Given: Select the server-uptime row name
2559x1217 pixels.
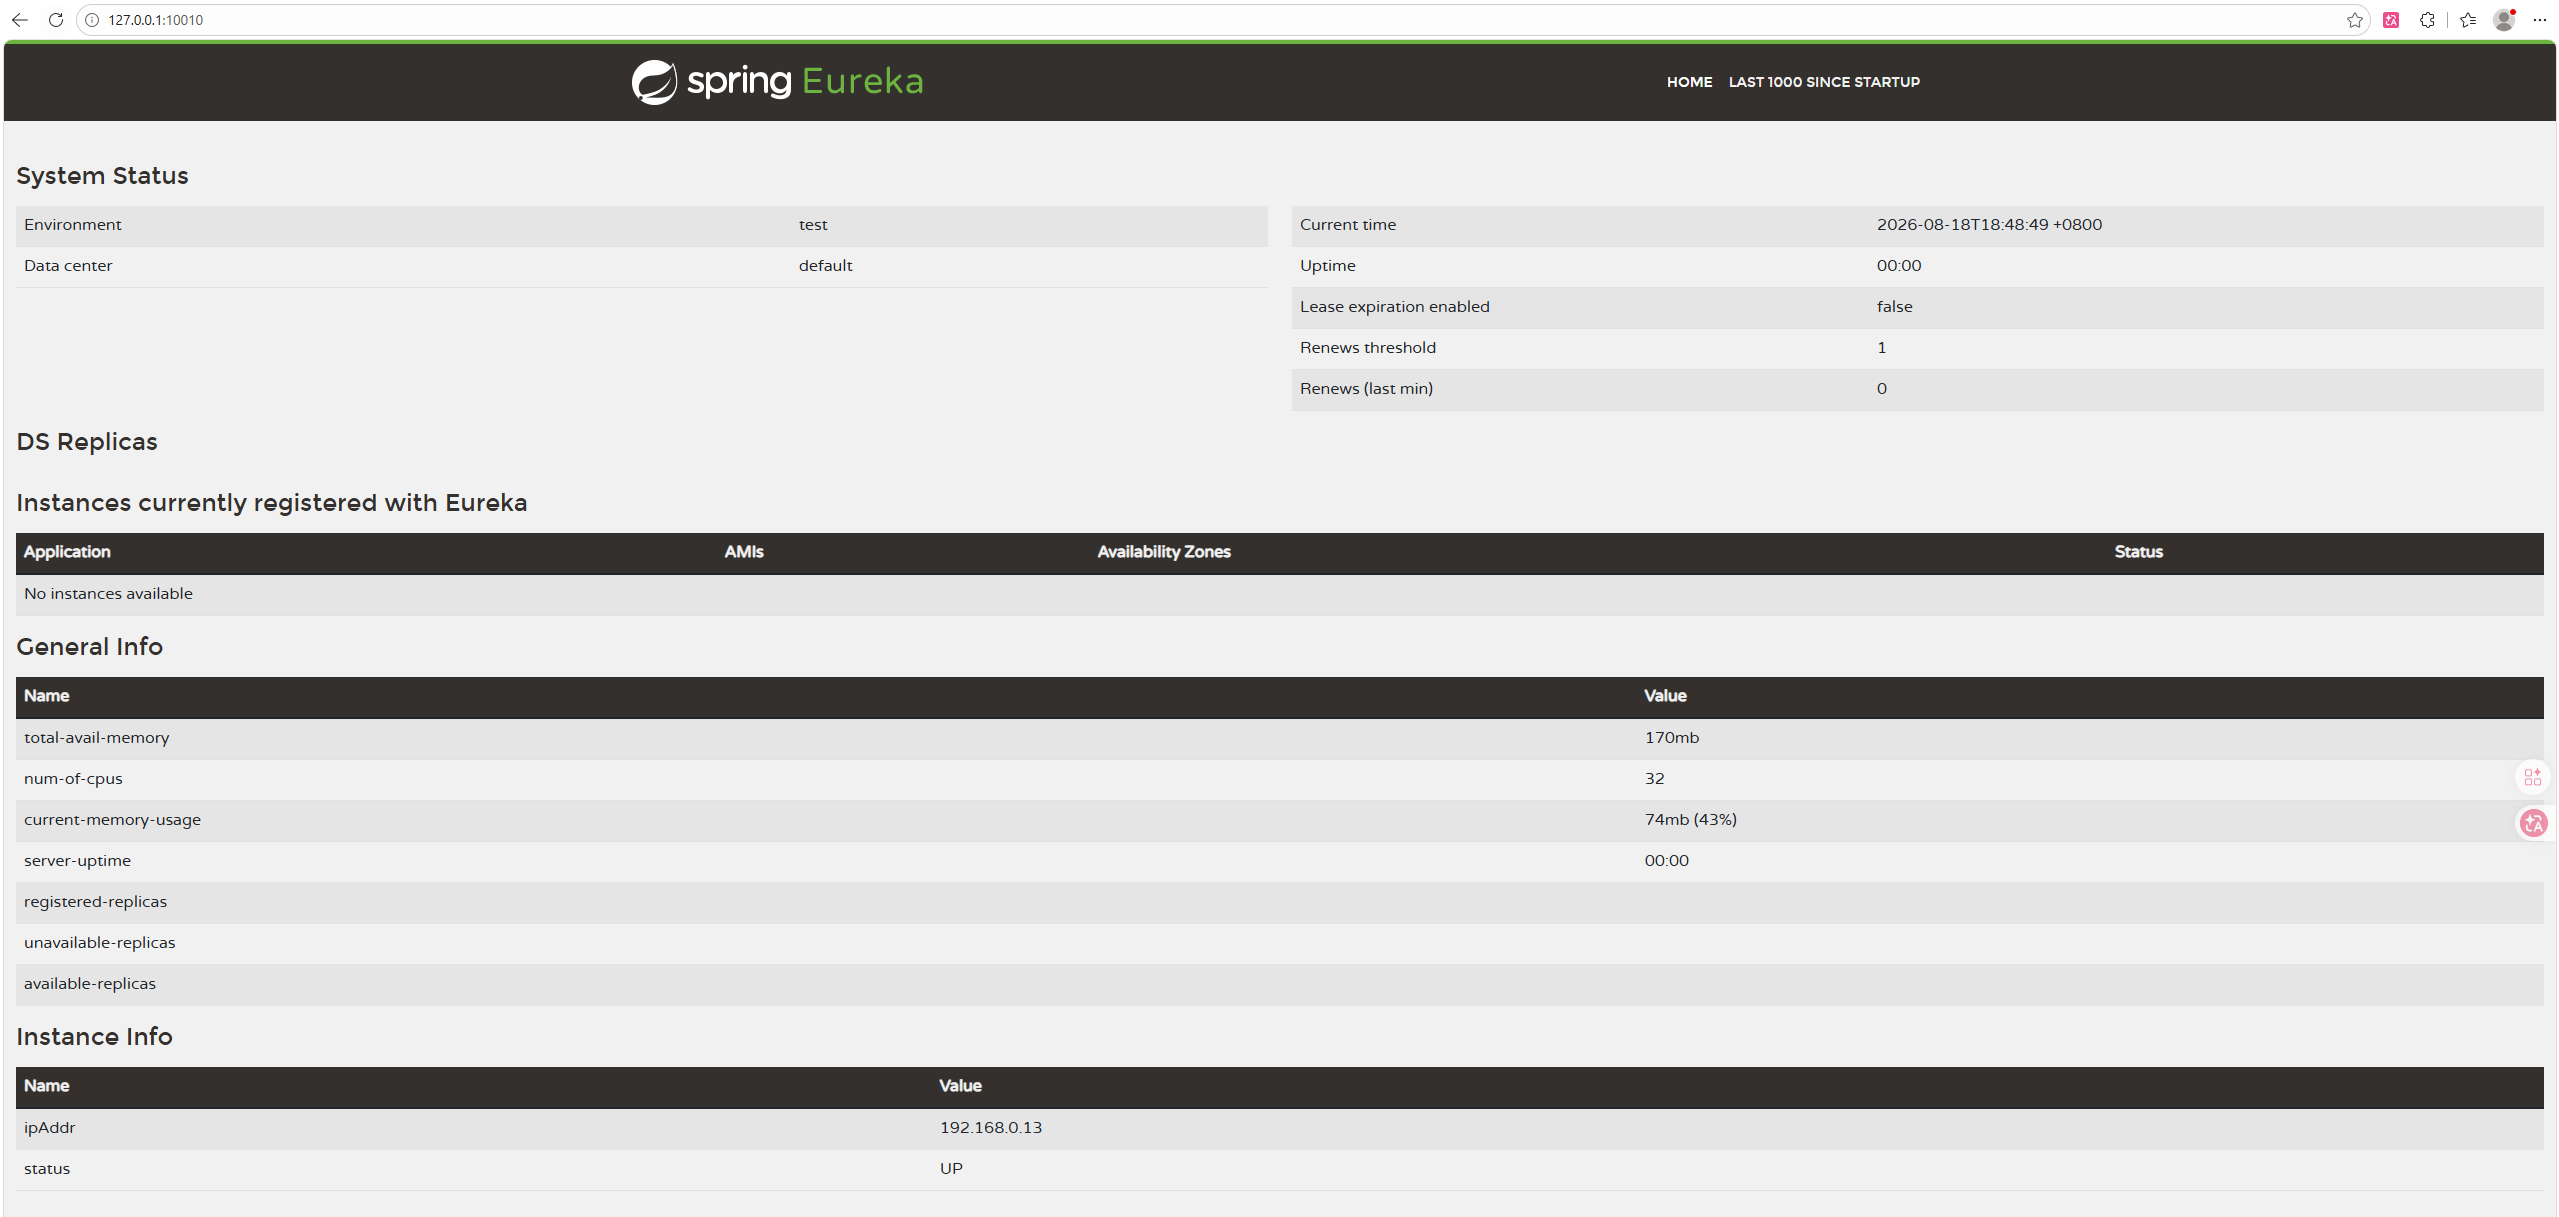Looking at the screenshot, I should (x=77, y=861).
